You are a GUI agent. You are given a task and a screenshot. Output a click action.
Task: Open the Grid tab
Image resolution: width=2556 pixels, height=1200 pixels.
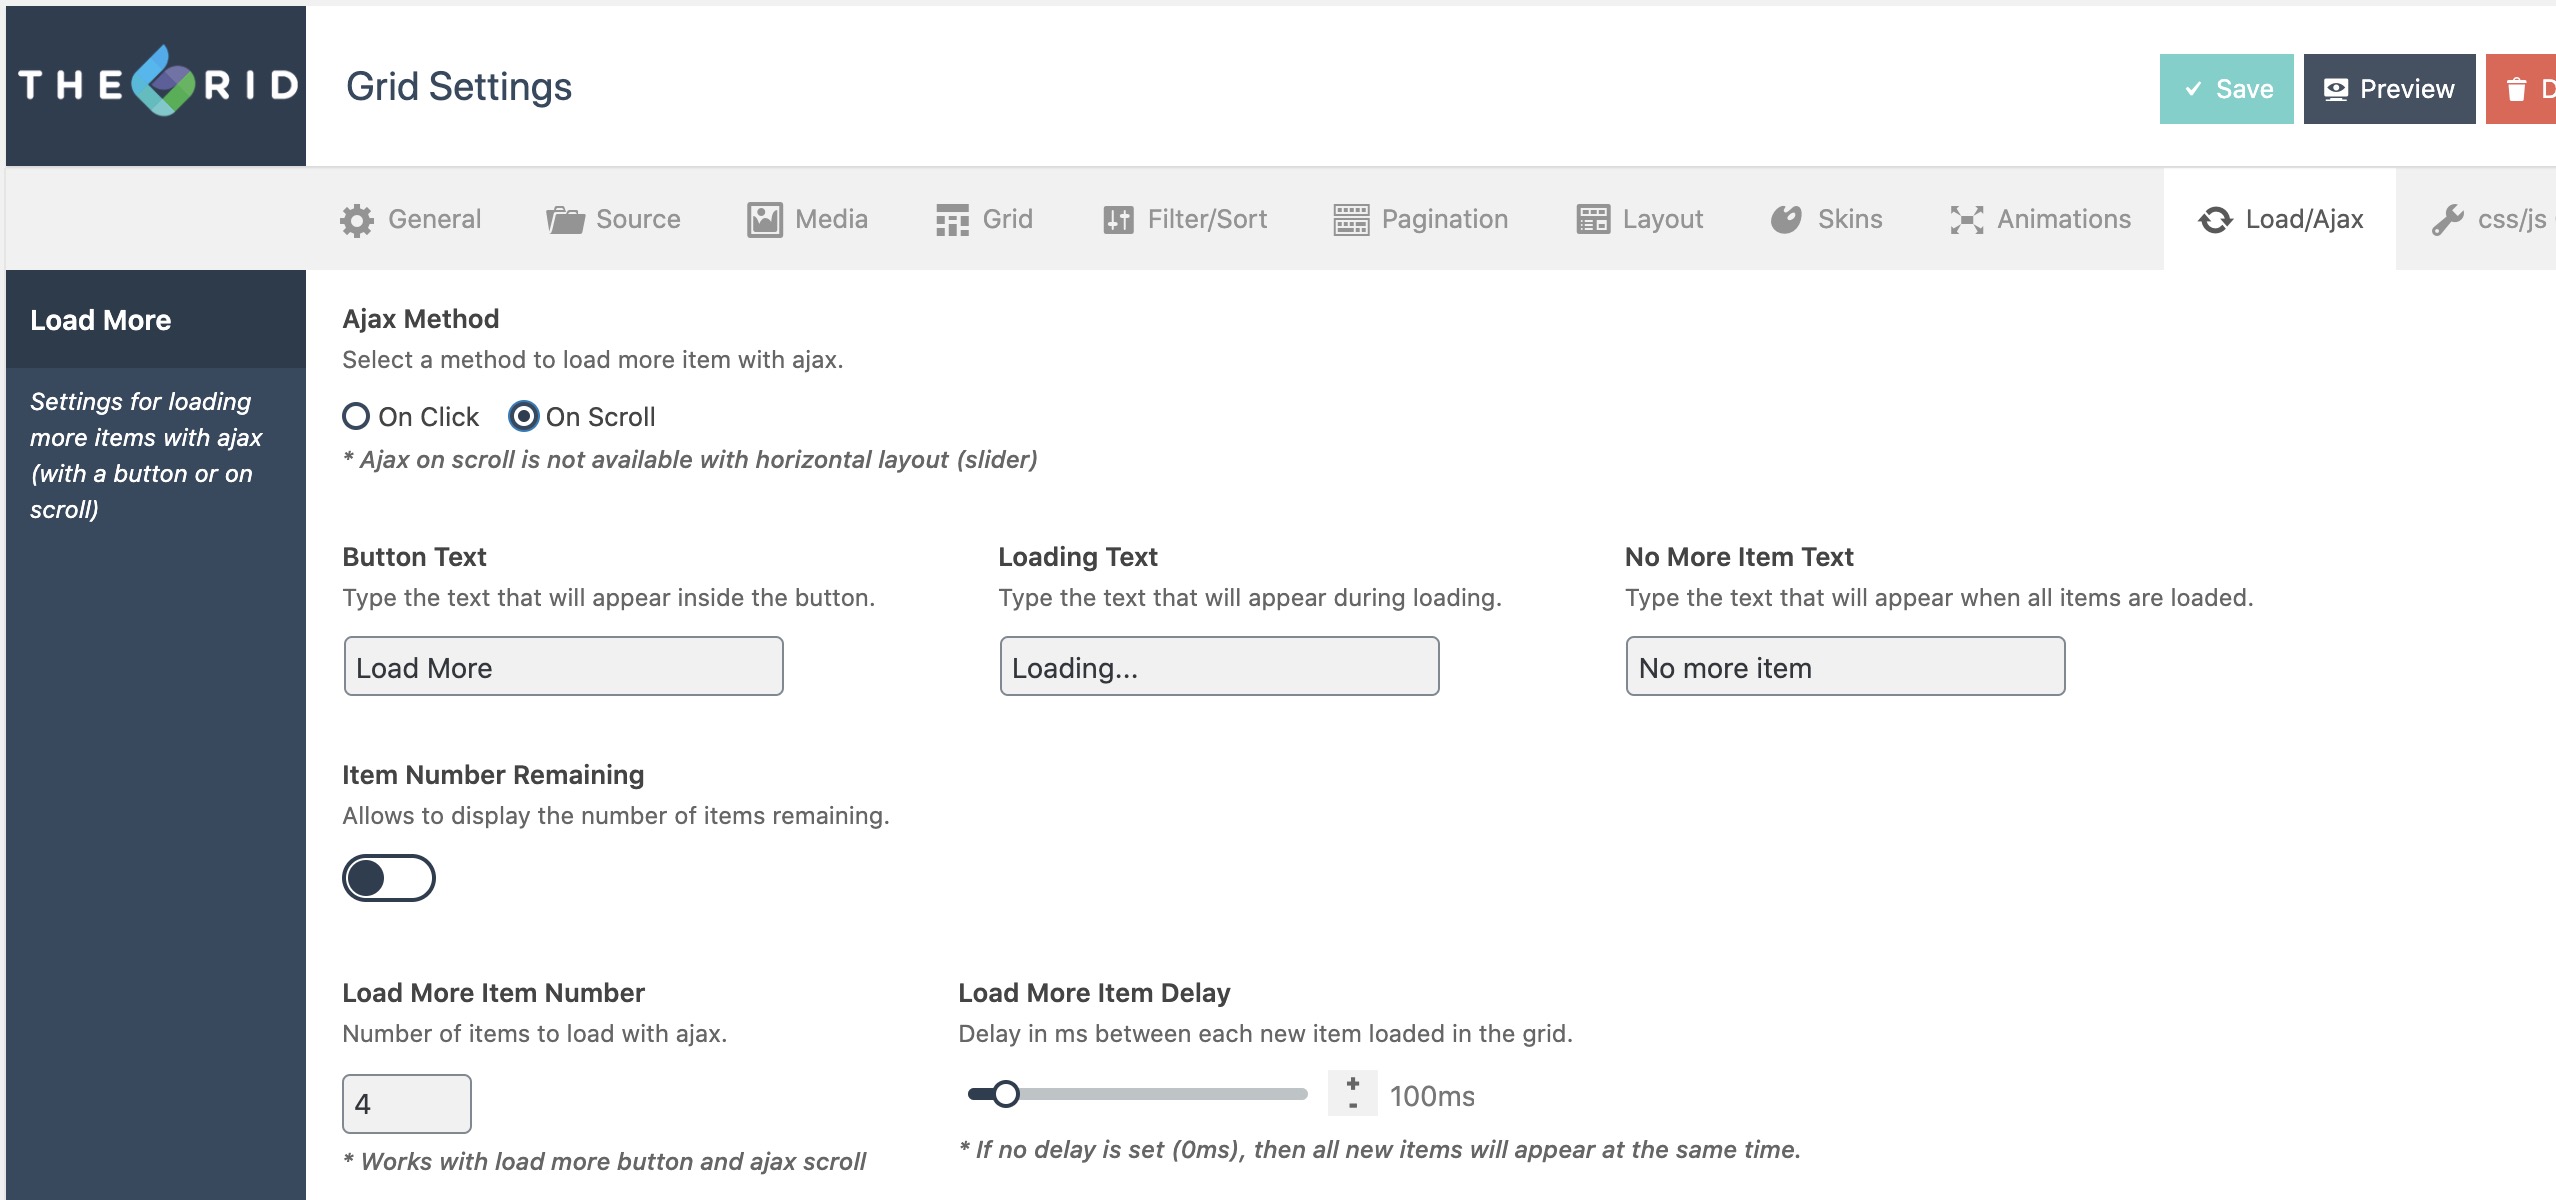(985, 220)
